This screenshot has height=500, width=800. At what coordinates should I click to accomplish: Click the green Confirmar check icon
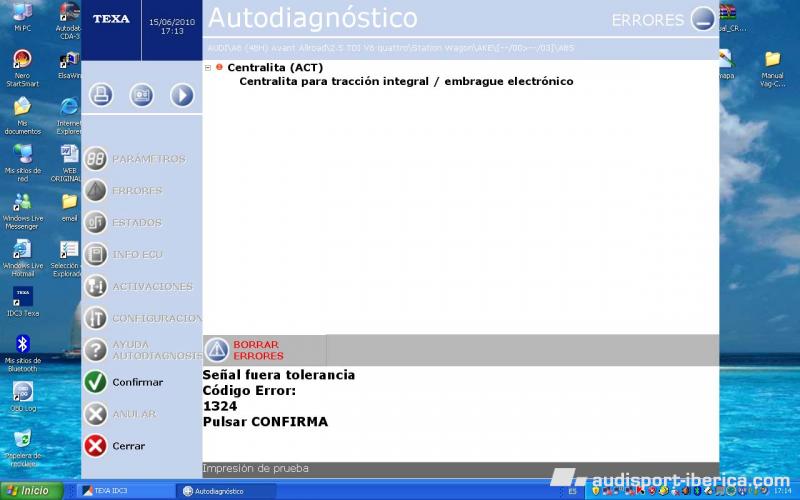point(95,382)
